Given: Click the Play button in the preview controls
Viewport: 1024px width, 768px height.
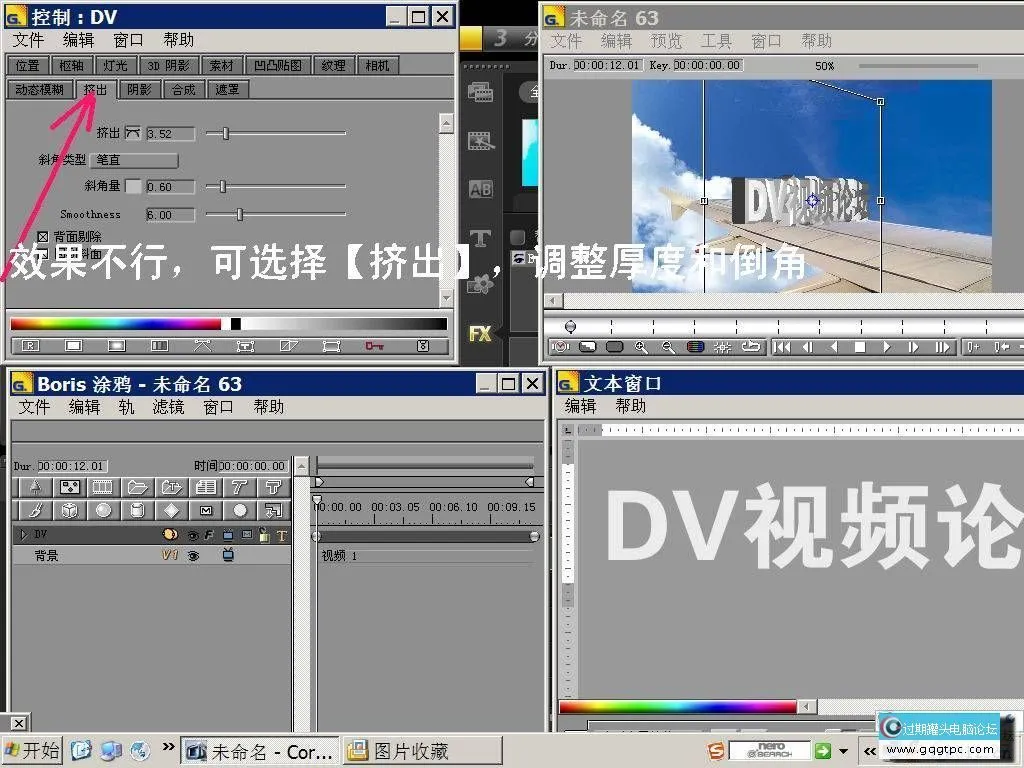Looking at the screenshot, I should click(886, 347).
